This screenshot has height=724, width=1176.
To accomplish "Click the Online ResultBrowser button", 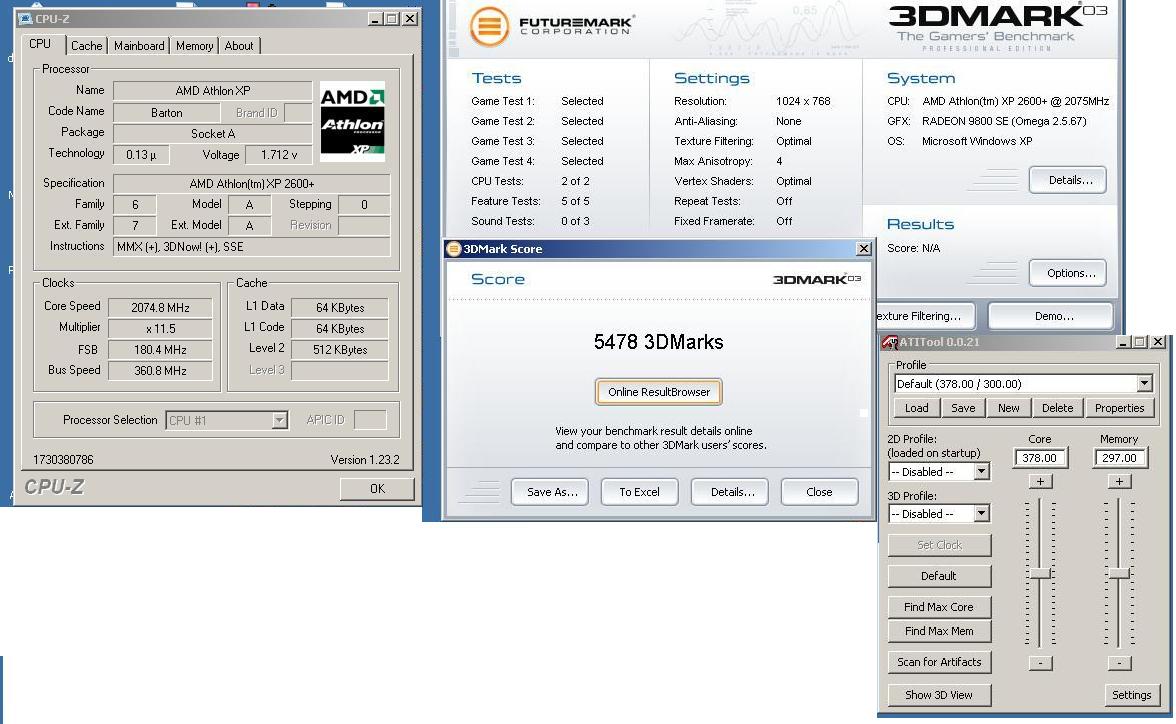I will coord(659,392).
